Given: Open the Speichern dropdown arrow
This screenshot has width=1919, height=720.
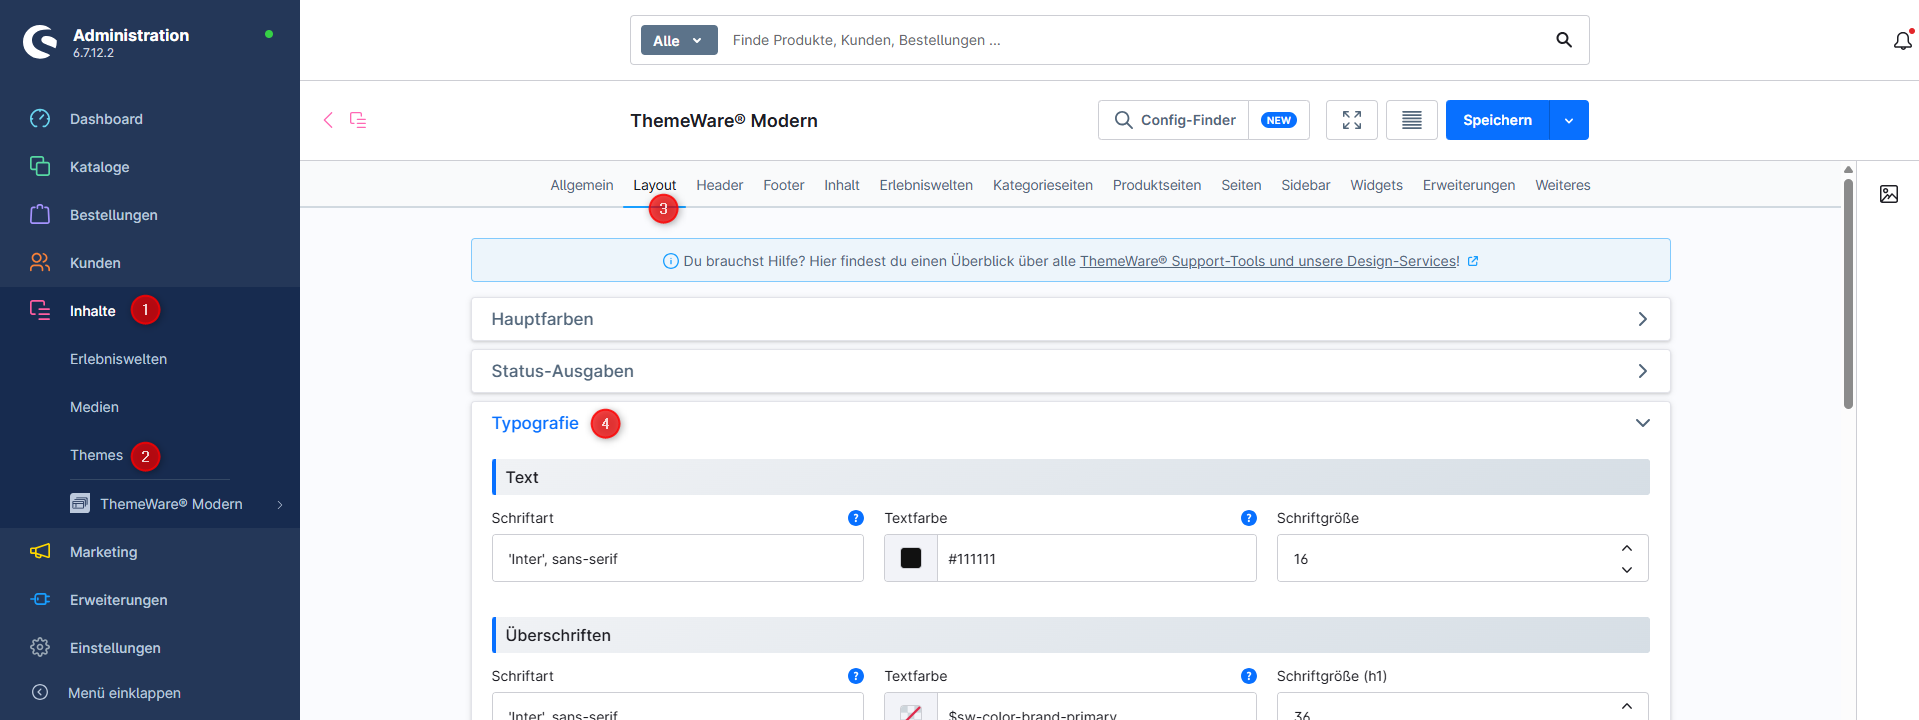Looking at the screenshot, I should coord(1569,120).
